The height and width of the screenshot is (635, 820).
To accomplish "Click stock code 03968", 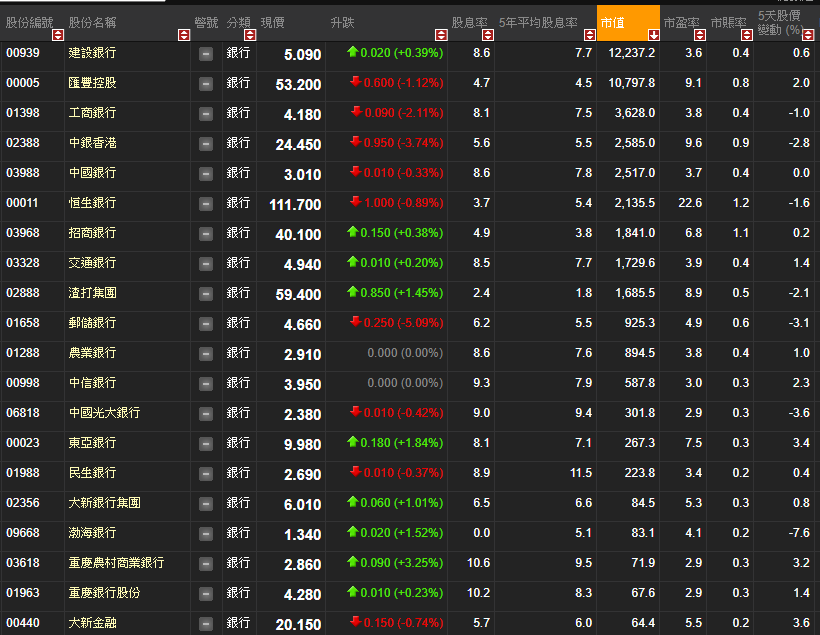I will [22, 233].
